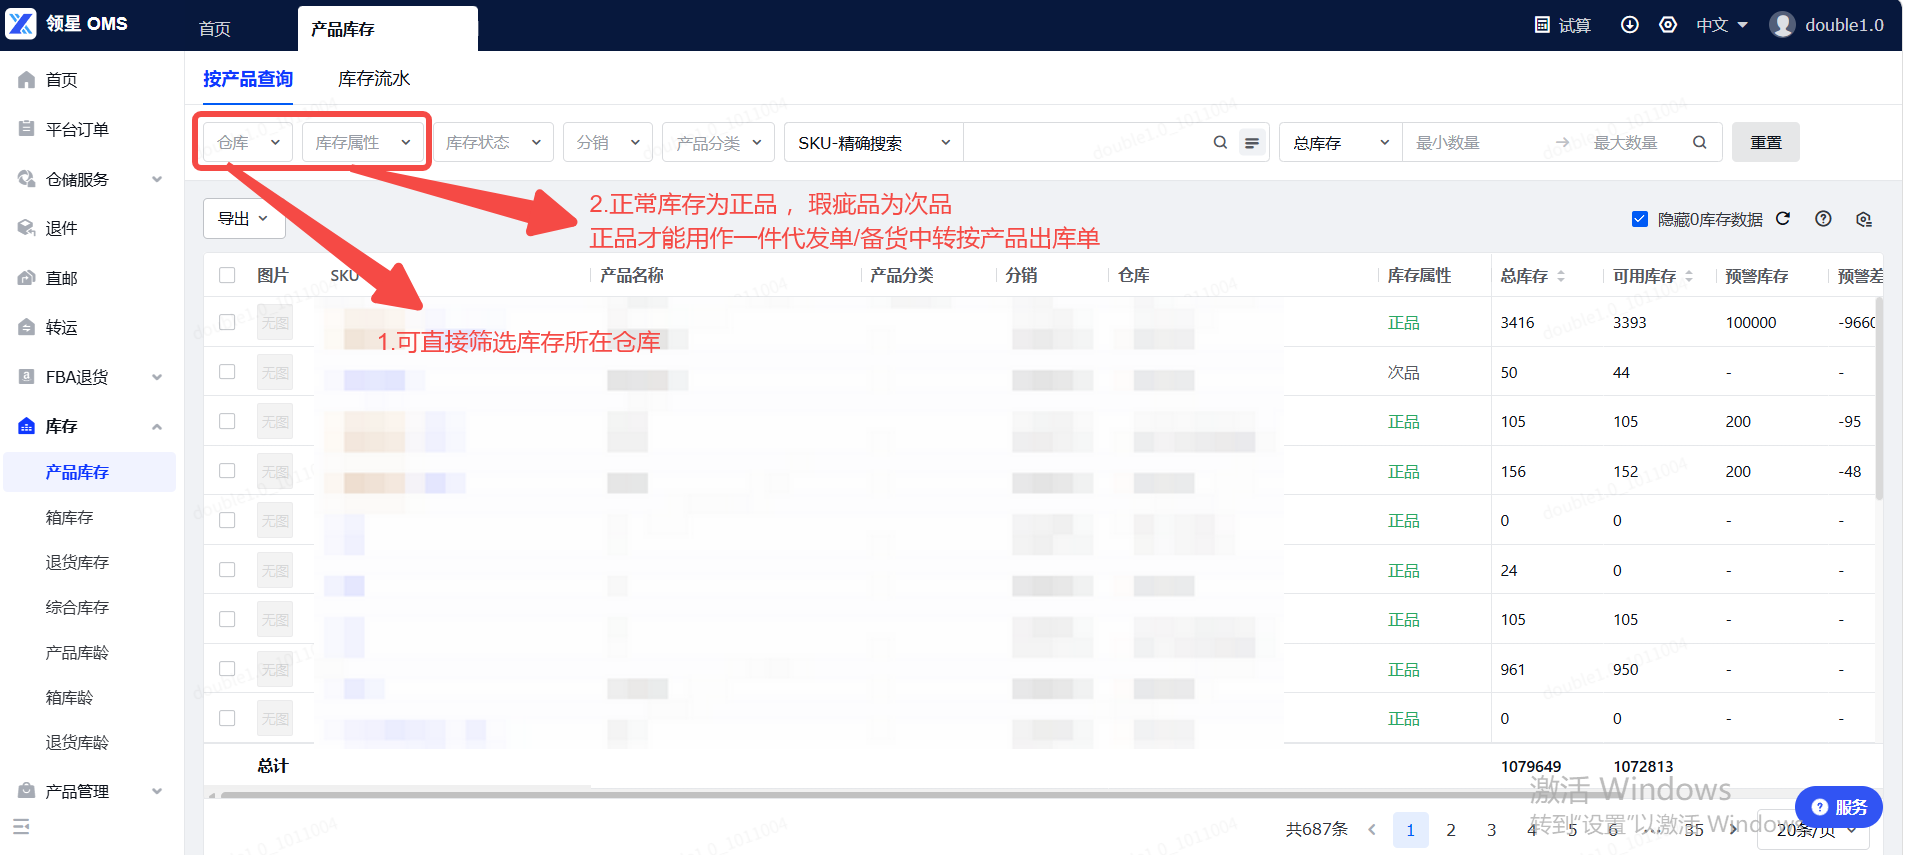
Task: Expand the 导出 export dropdown
Action: (244, 218)
